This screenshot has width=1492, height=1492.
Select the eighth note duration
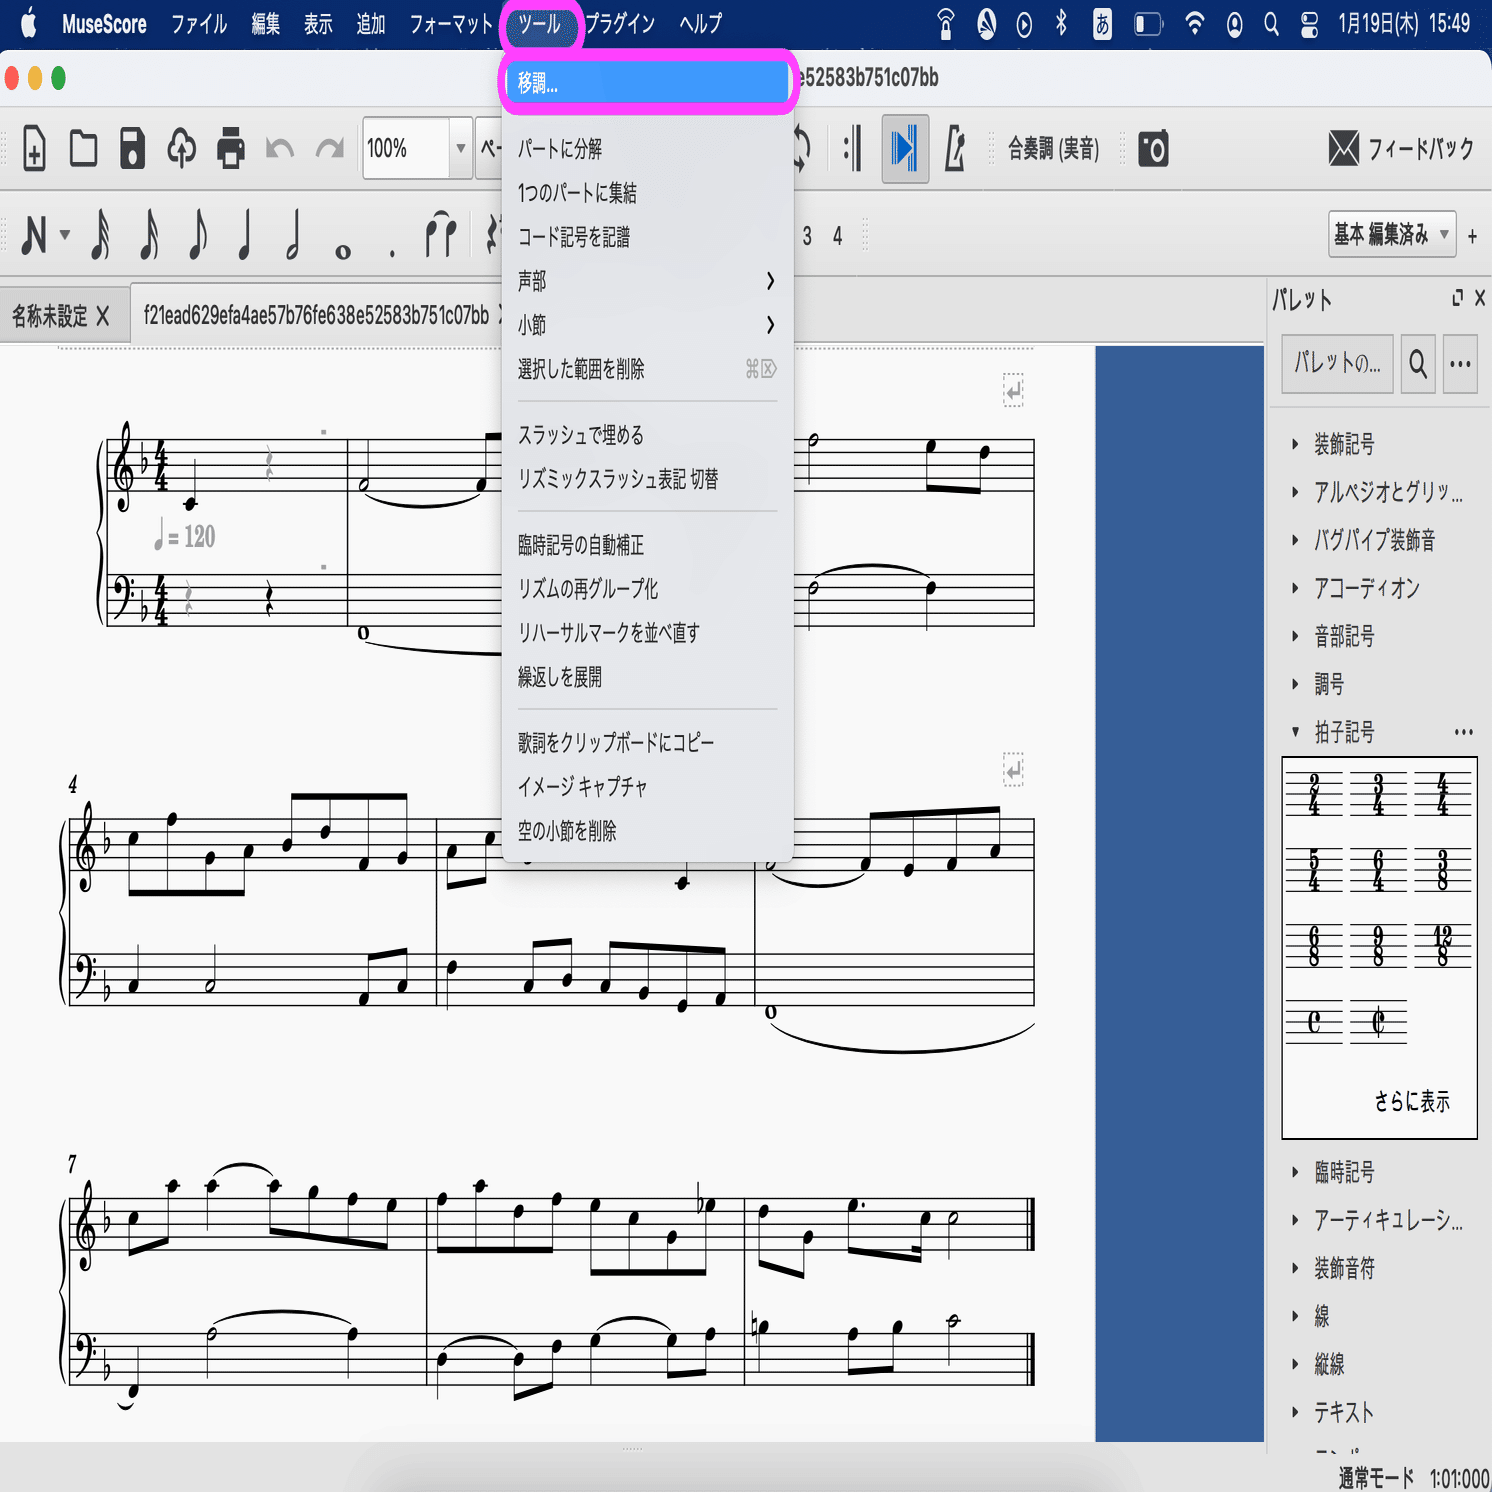point(198,236)
